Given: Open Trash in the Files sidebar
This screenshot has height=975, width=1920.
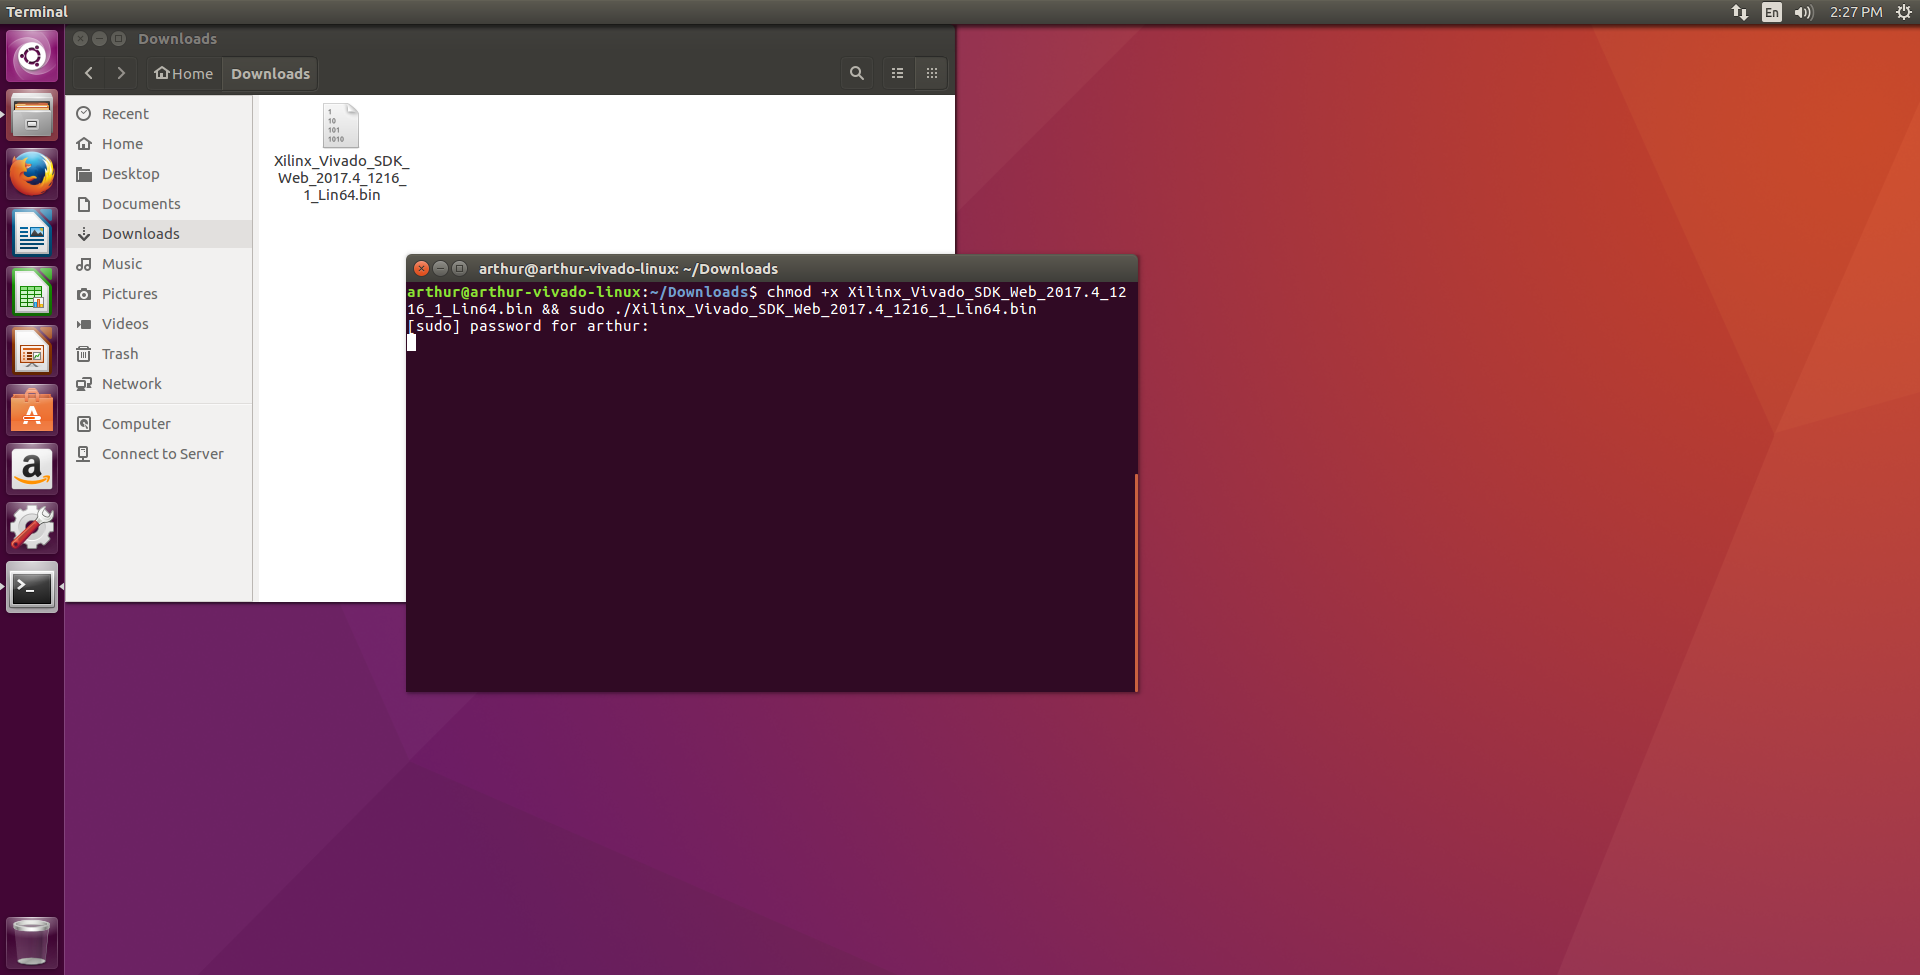Looking at the screenshot, I should pos(159,354).
